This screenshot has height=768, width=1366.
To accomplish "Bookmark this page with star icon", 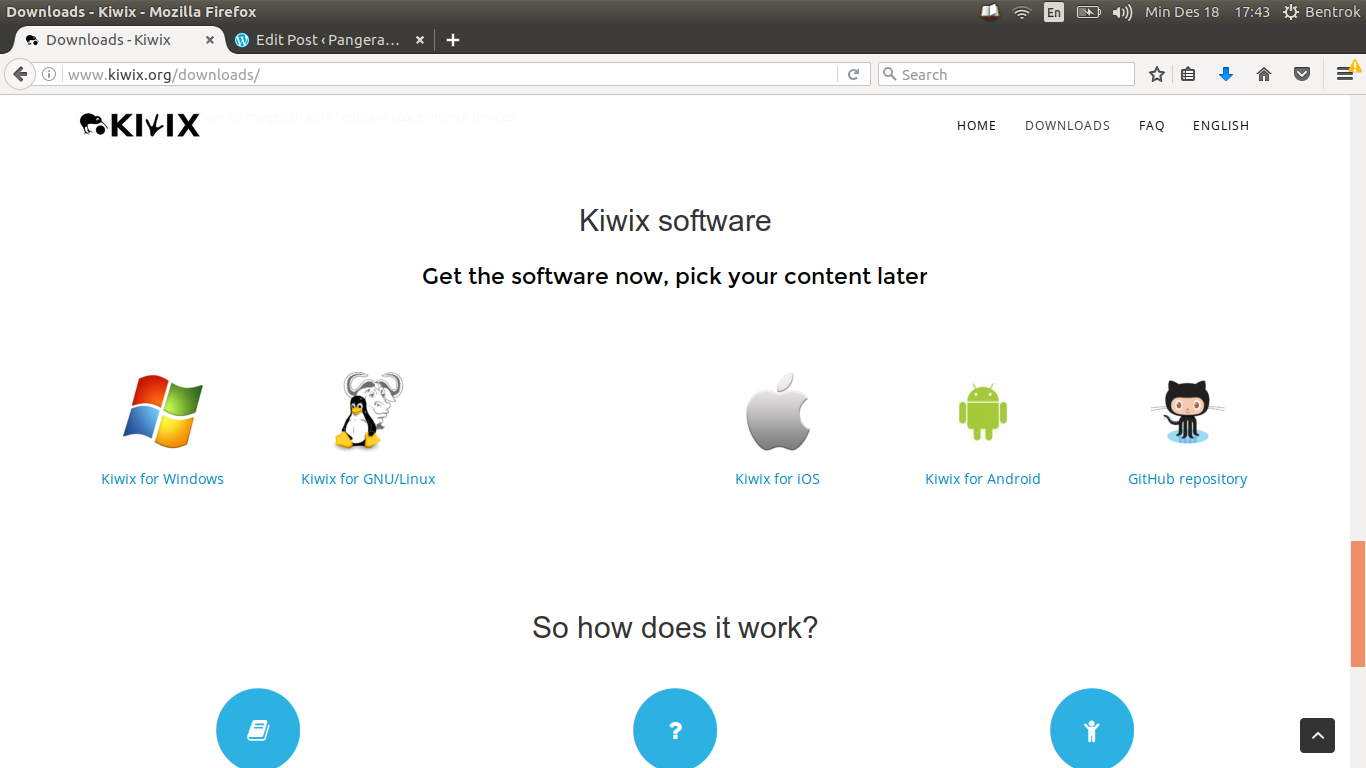I will click(1157, 74).
